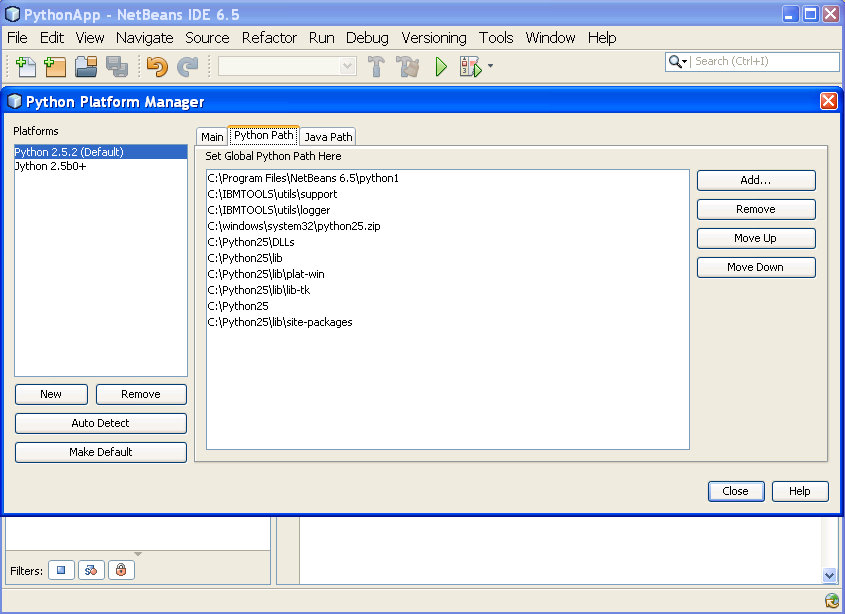Click the Add... path button
The height and width of the screenshot is (614, 845).
click(x=756, y=180)
